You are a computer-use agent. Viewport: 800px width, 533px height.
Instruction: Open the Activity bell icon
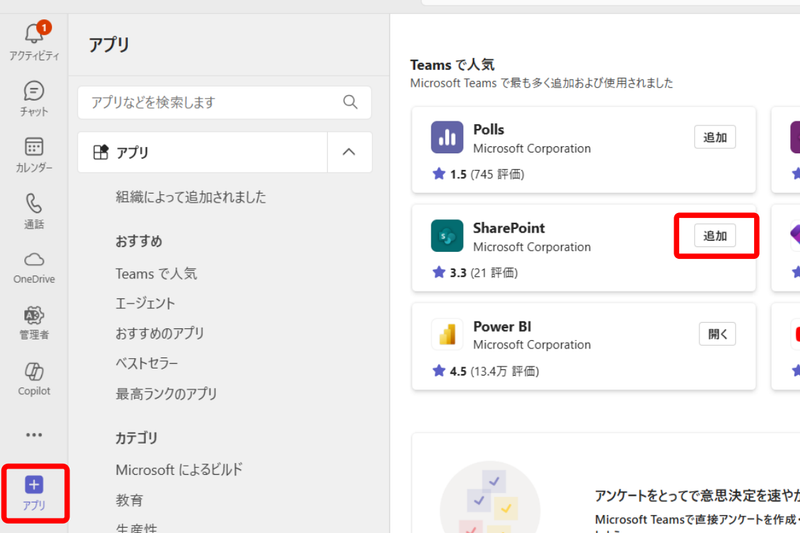point(34,34)
